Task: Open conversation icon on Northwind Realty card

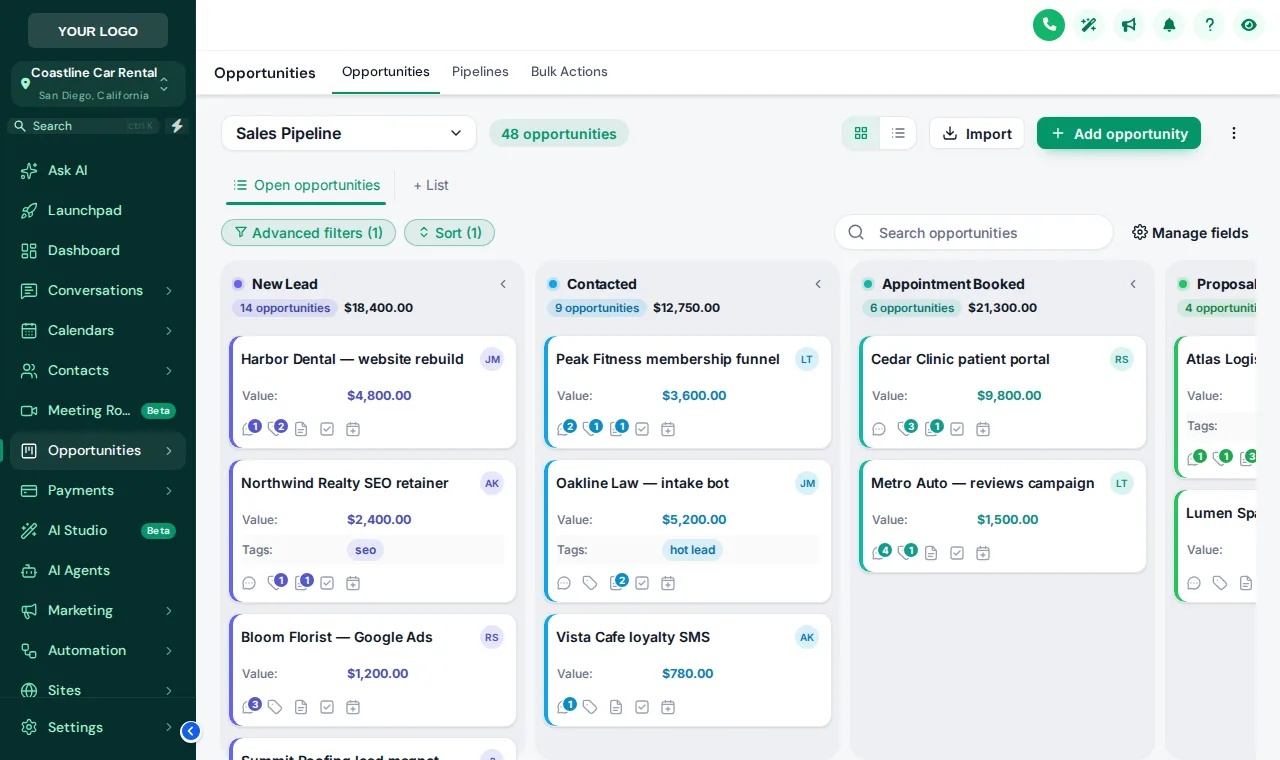Action: [249, 583]
